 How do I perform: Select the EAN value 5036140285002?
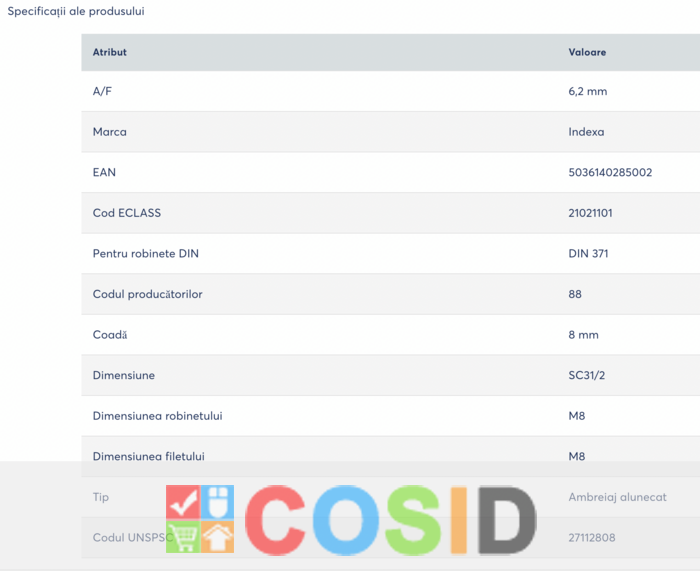tap(610, 172)
